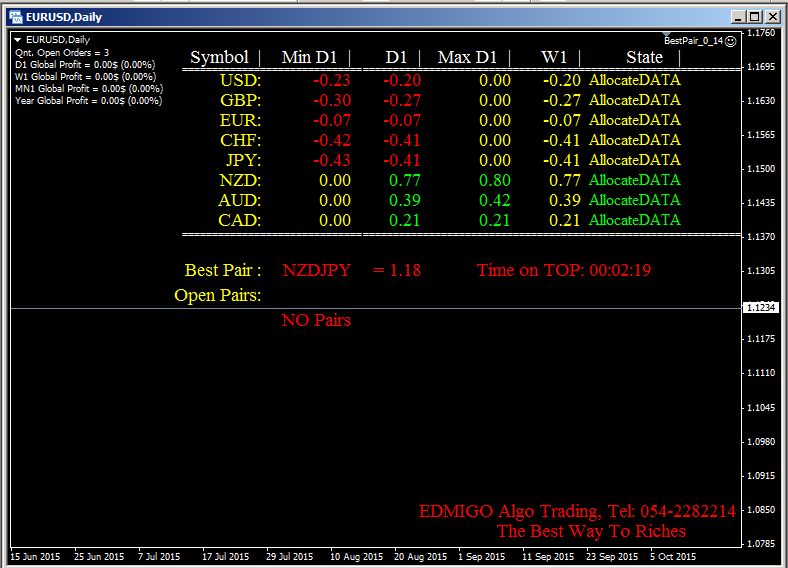Click the MN1 Global Profit line
Screen dimensions: 788x568
[x=89, y=88]
